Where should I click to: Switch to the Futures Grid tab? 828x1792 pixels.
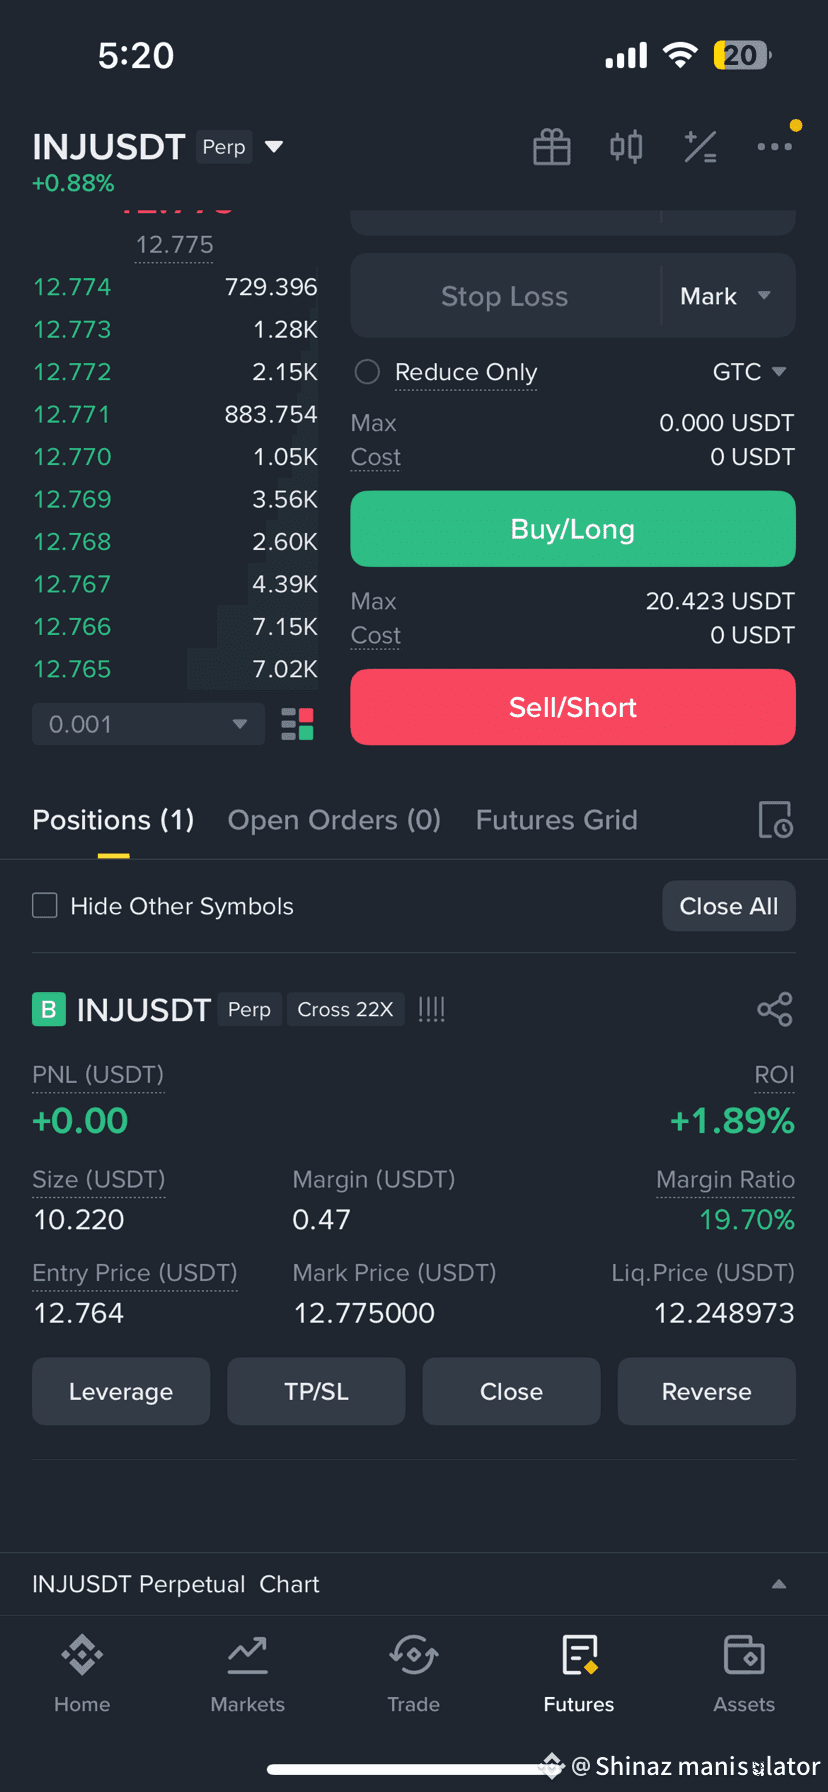coord(556,820)
